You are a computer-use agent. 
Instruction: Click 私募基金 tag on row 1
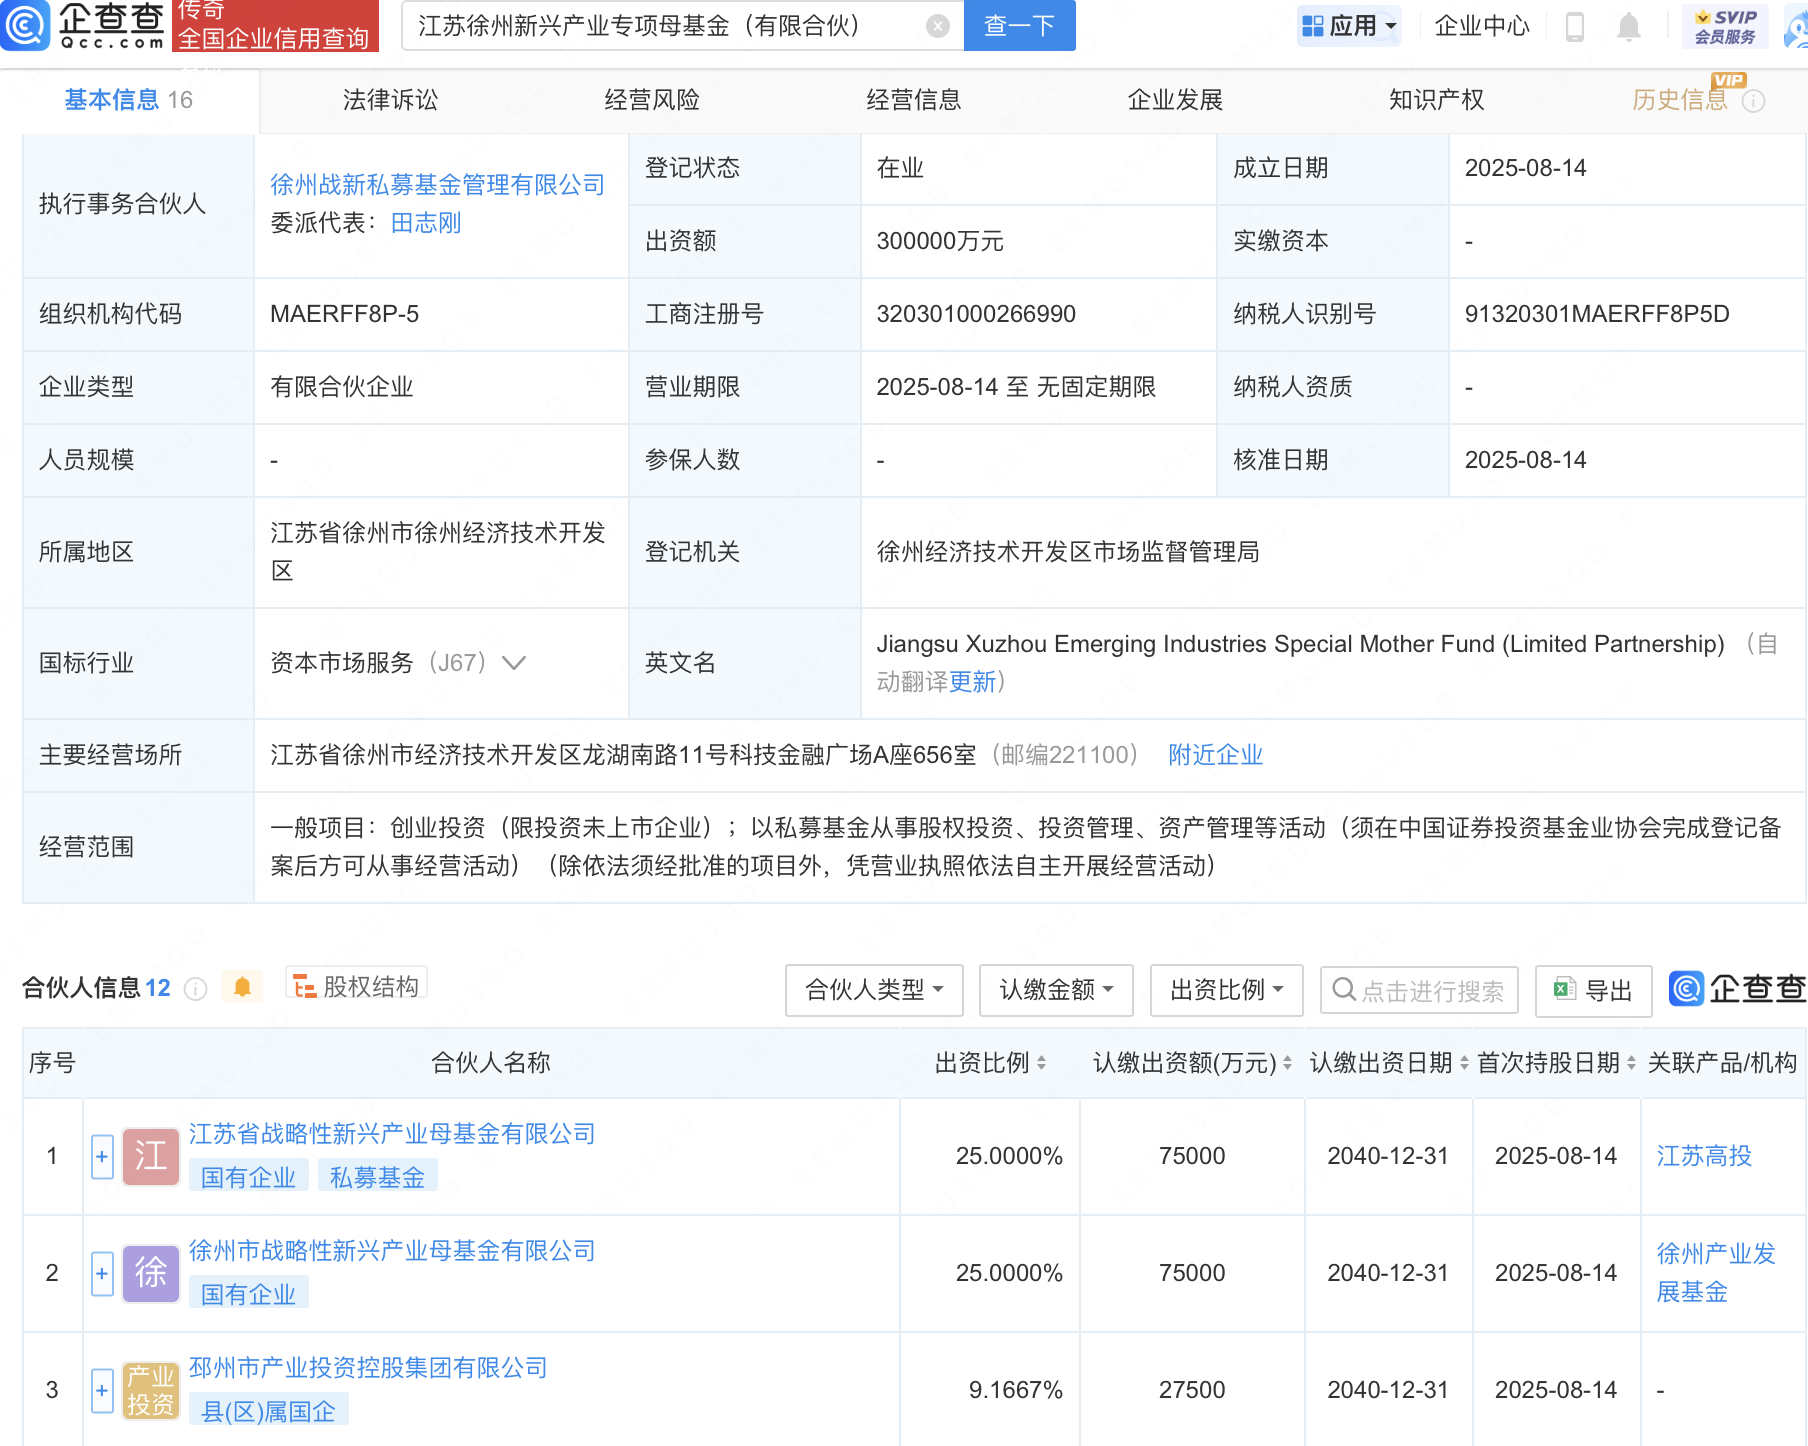tap(377, 1177)
